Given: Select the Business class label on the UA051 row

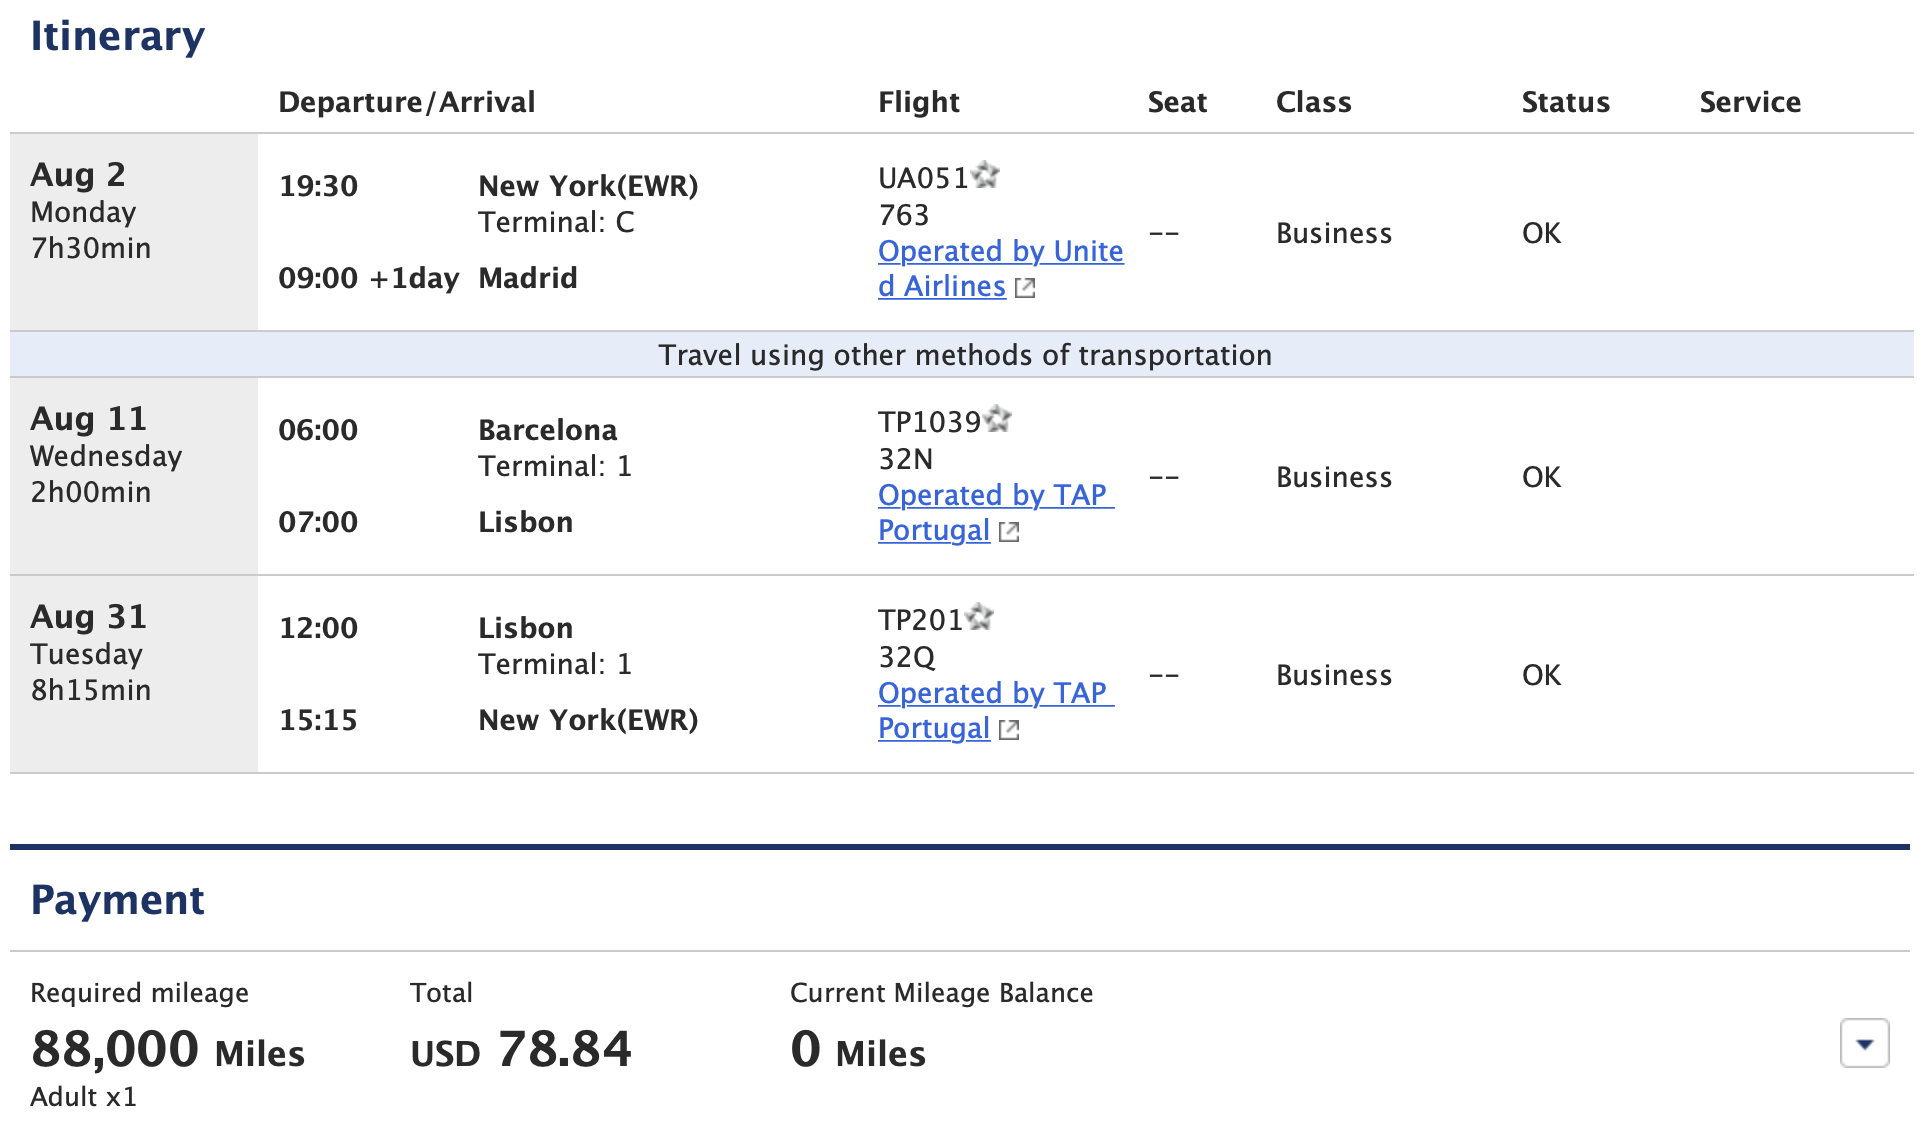Looking at the screenshot, I should point(1333,233).
